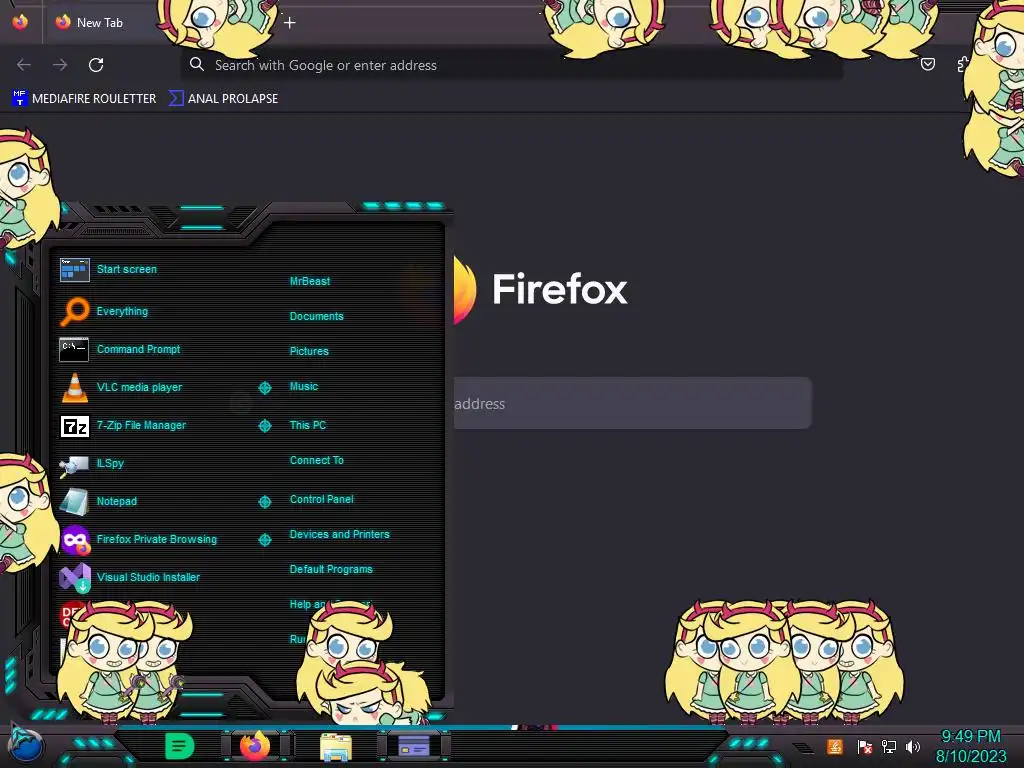
Task: Focus the Firefox address bar
Action: [511, 65]
